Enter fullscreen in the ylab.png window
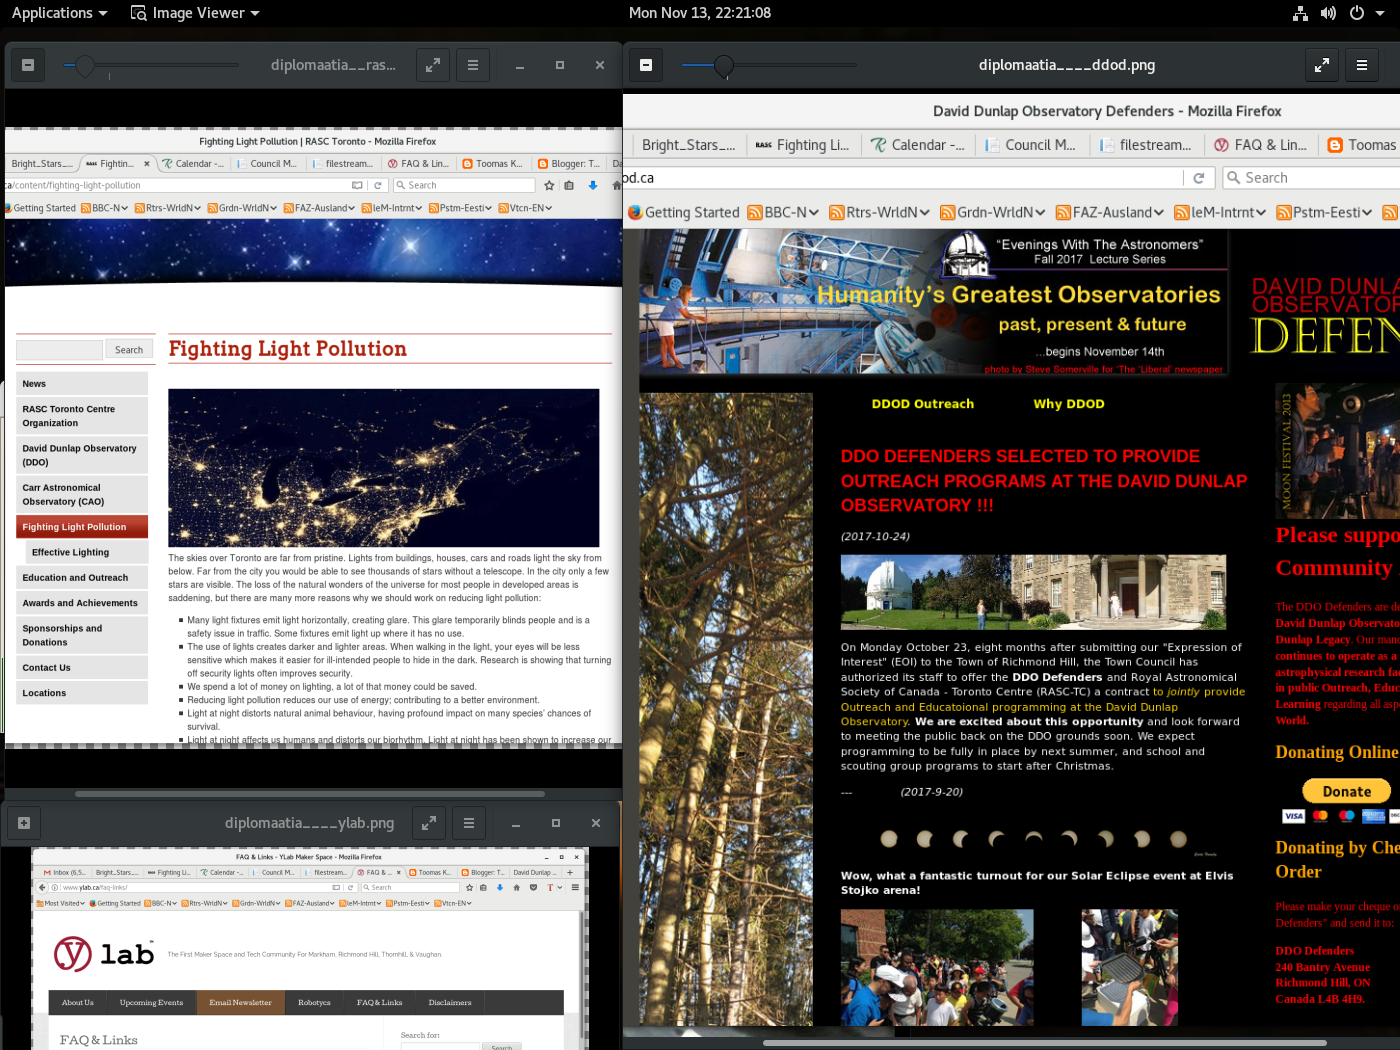1400x1050 pixels. coord(429,823)
